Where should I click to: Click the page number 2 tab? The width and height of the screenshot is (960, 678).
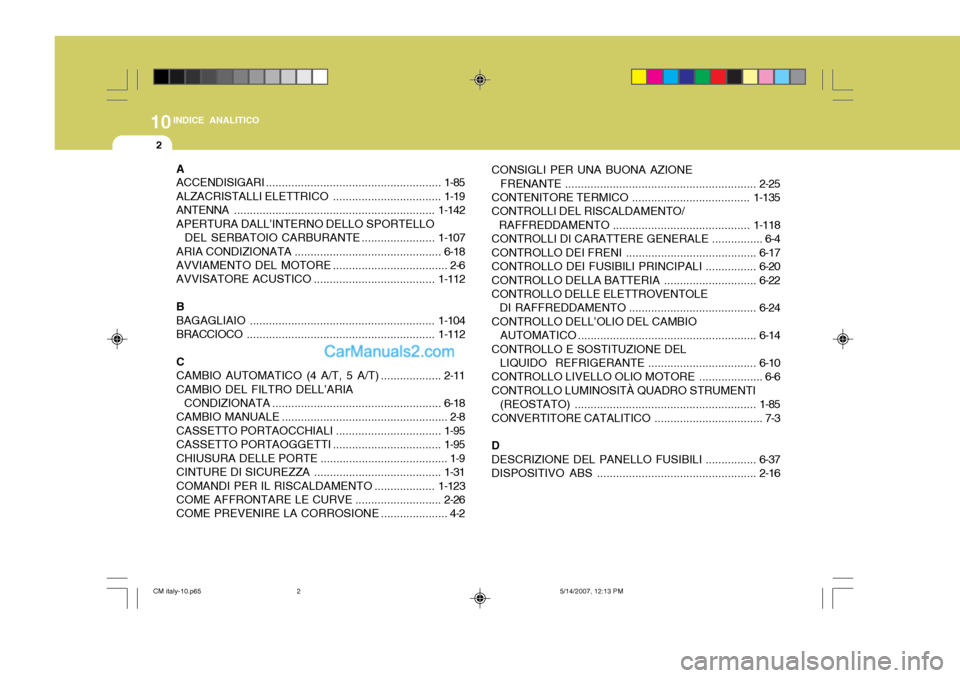point(159,145)
